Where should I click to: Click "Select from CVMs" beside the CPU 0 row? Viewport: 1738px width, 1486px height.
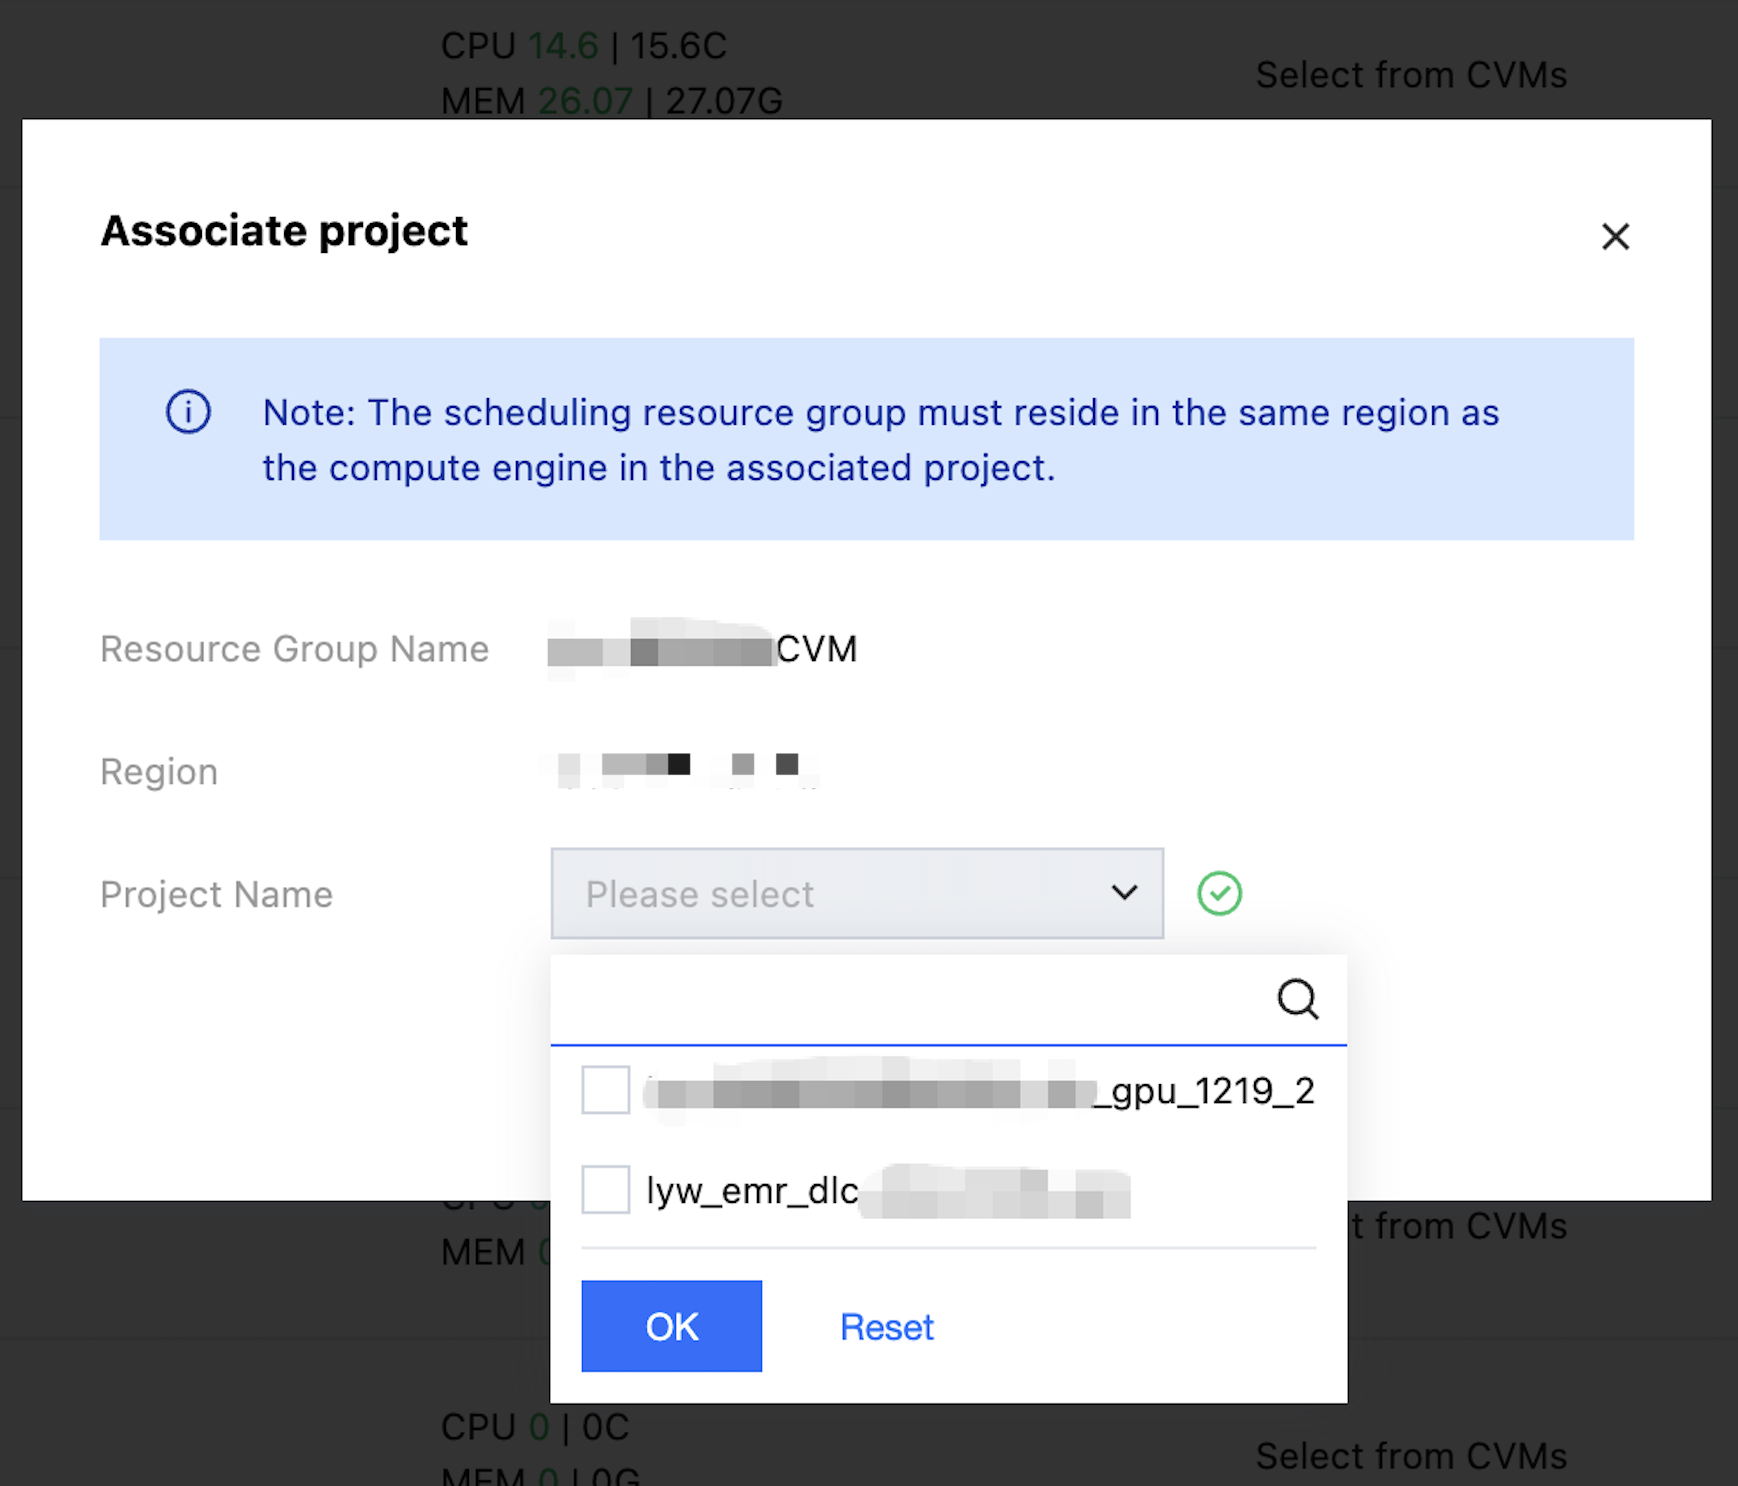1410,1456
